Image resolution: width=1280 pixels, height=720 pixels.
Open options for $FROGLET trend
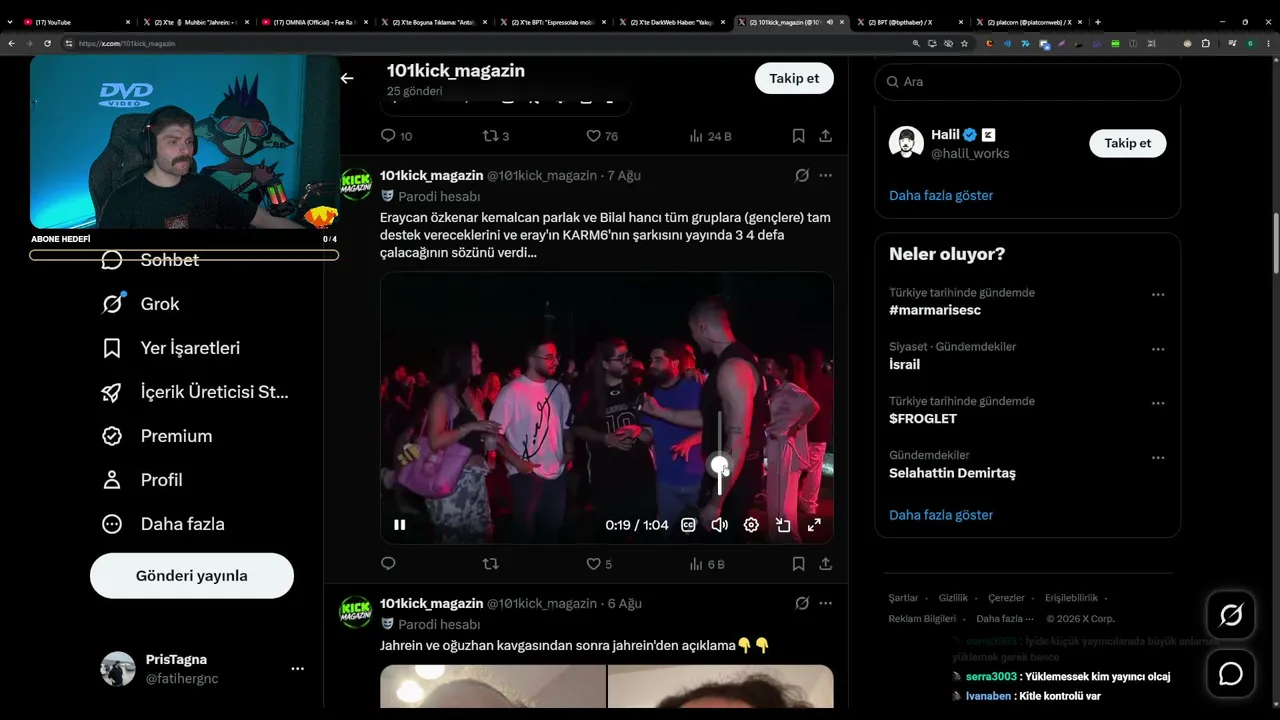coord(1158,403)
